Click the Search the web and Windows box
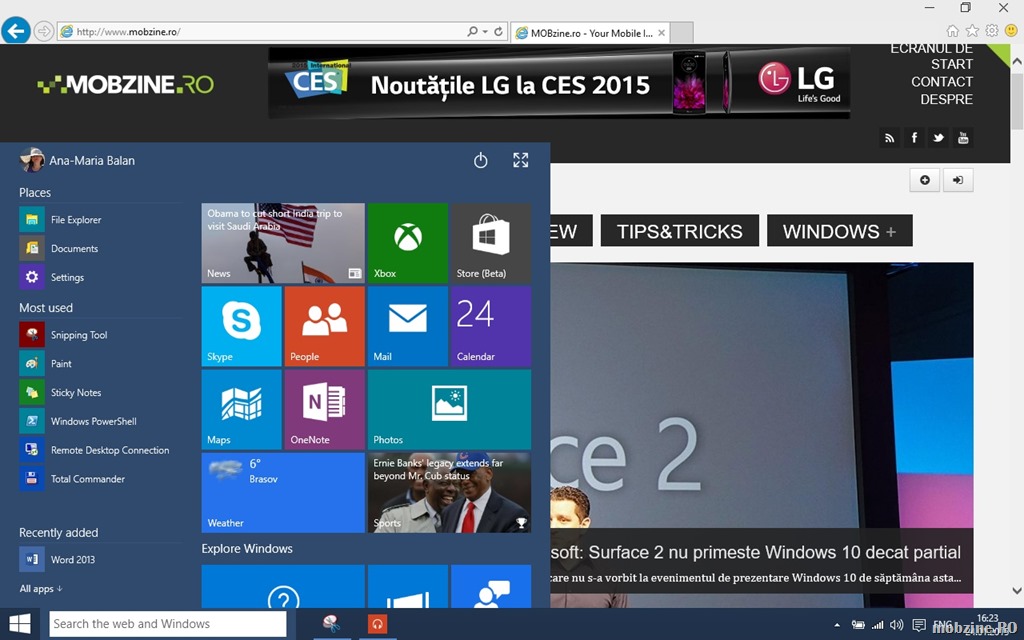 click(x=168, y=624)
